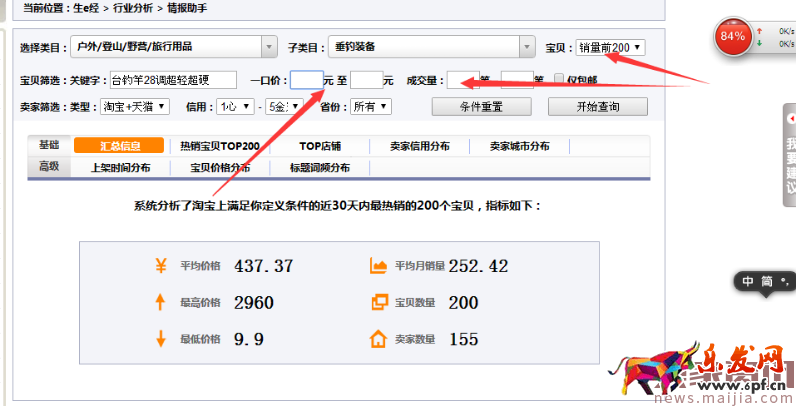
Task: Click the lowest price down-arrow icon
Action: tap(160, 339)
